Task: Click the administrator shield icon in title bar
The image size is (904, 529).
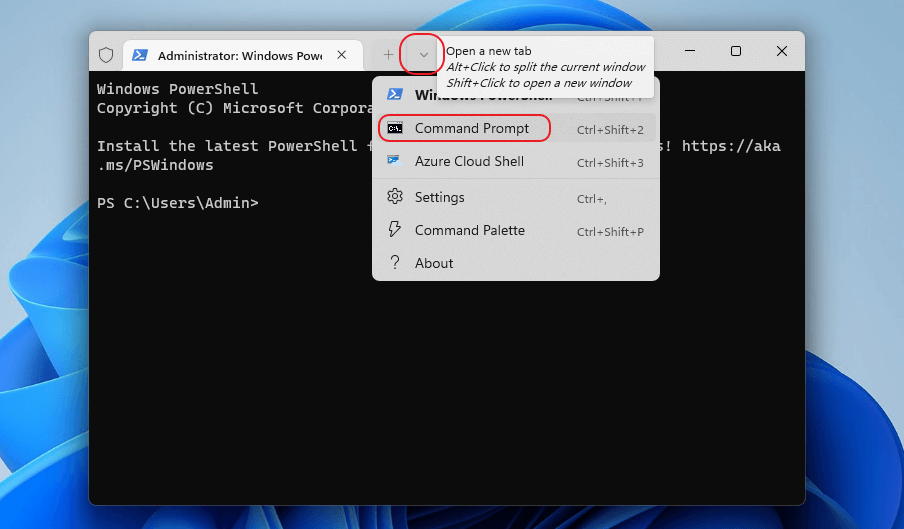Action: (106, 55)
